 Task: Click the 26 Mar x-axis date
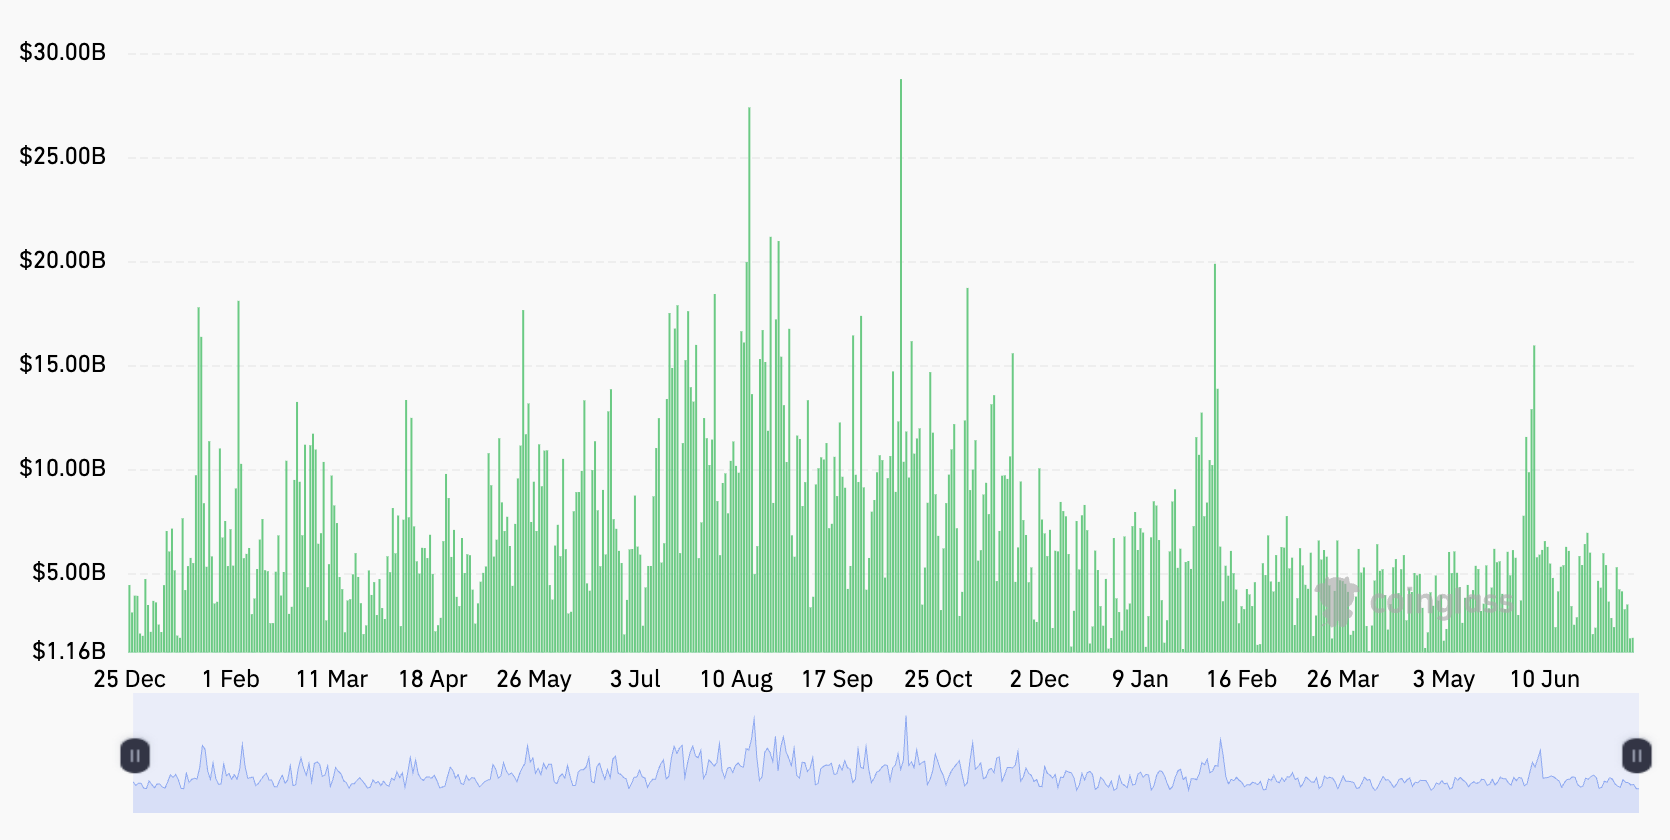click(x=1342, y=679)
